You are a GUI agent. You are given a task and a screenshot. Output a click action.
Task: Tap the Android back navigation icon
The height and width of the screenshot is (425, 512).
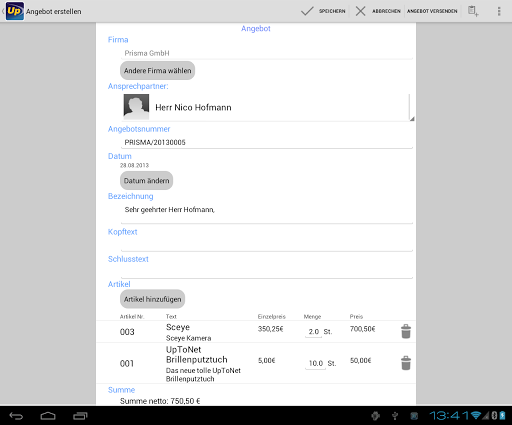[x=16, y=416]
